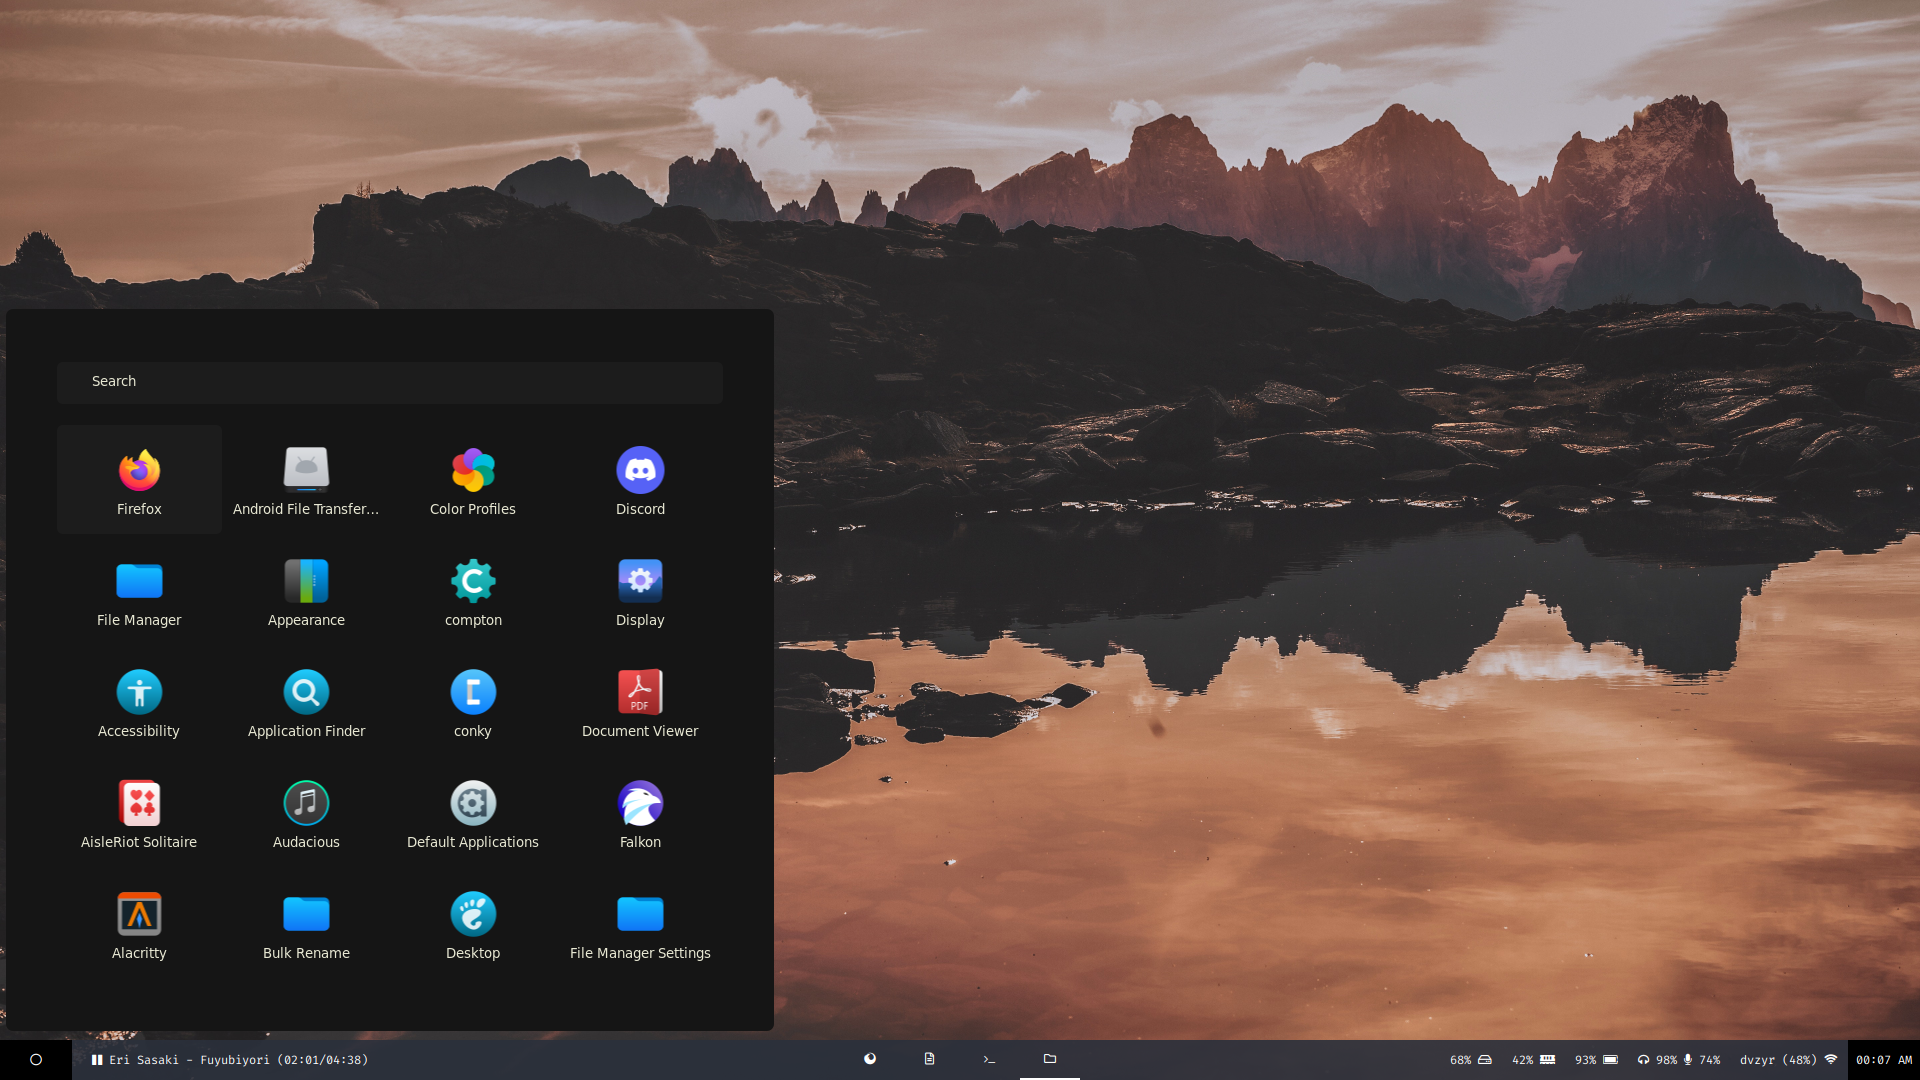
Task: Open Document Viewer
Action: tap(640, 702)
